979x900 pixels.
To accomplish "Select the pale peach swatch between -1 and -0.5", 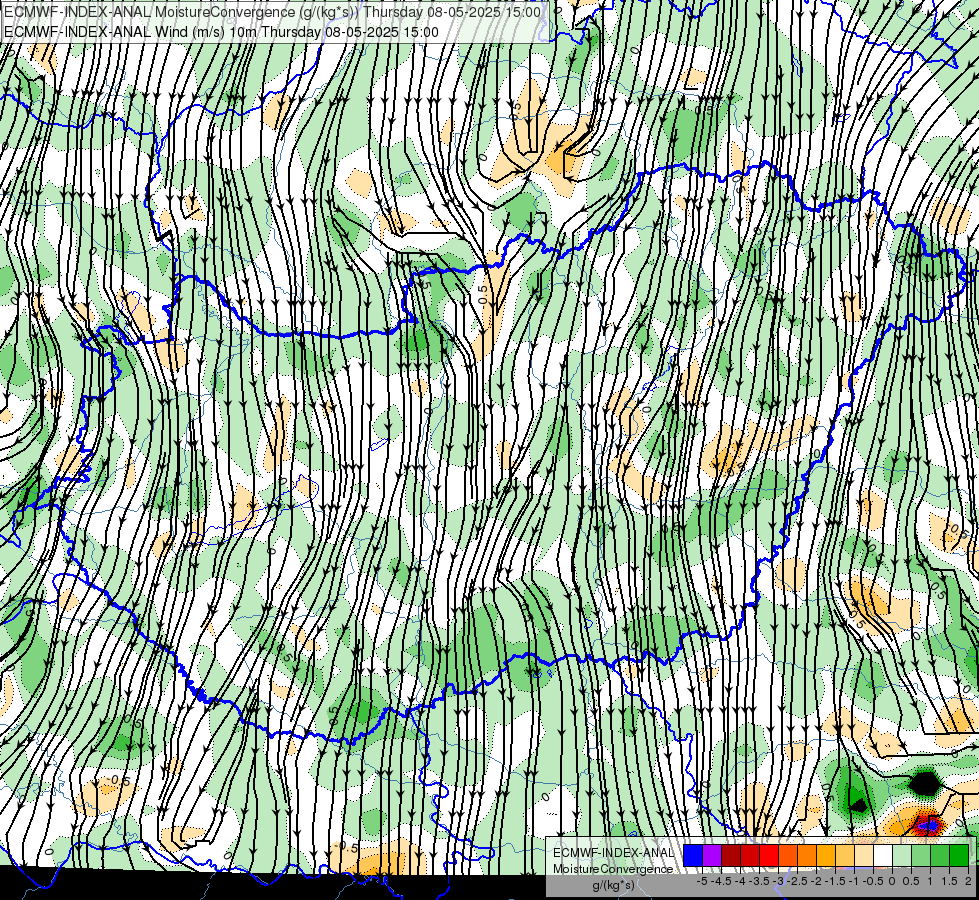I will coord(864,855).
